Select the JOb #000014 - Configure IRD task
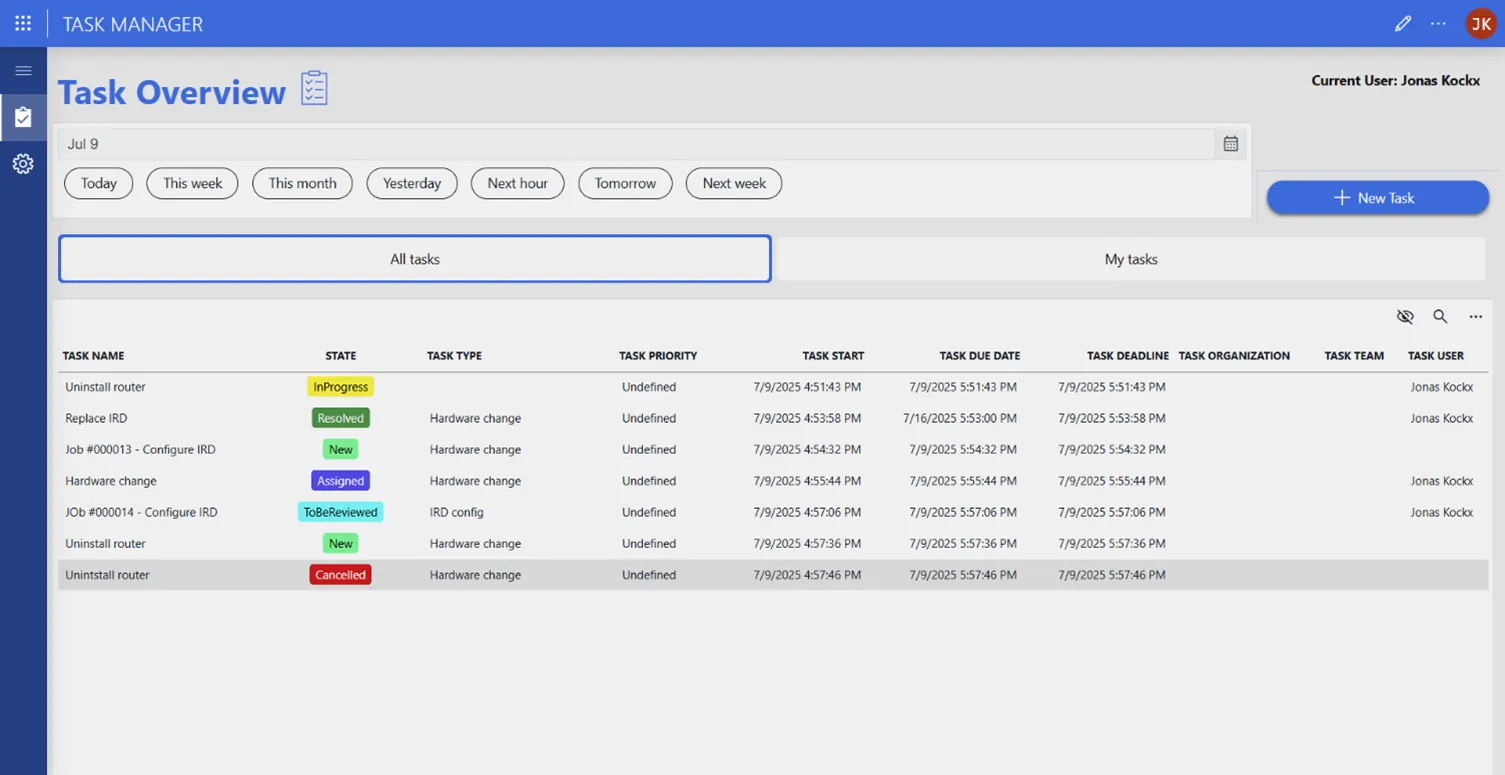Image resolution: width=1505 pixels, height=775 pixels. pos(141,512)
